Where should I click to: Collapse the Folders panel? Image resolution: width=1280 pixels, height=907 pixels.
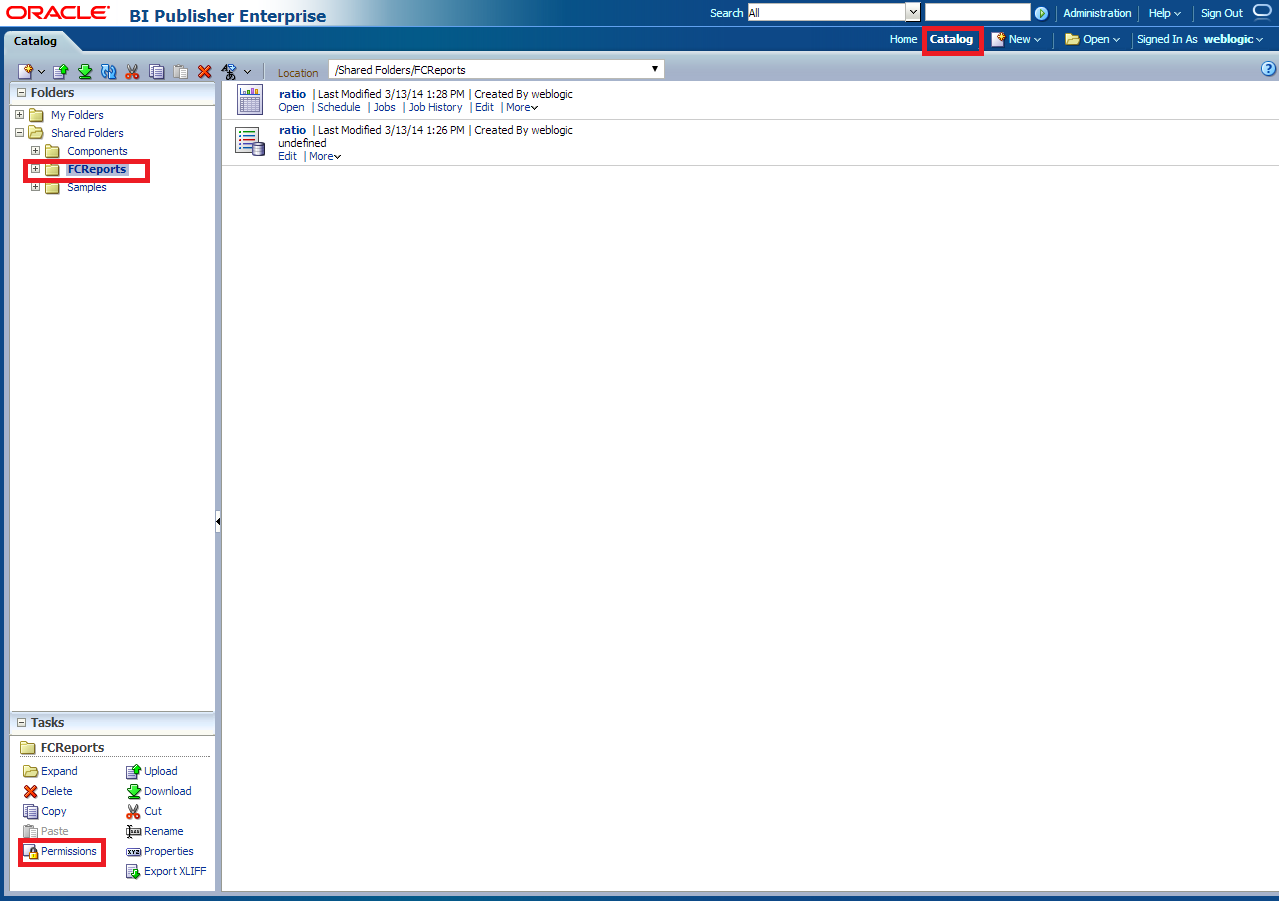[x=21, y=92]
